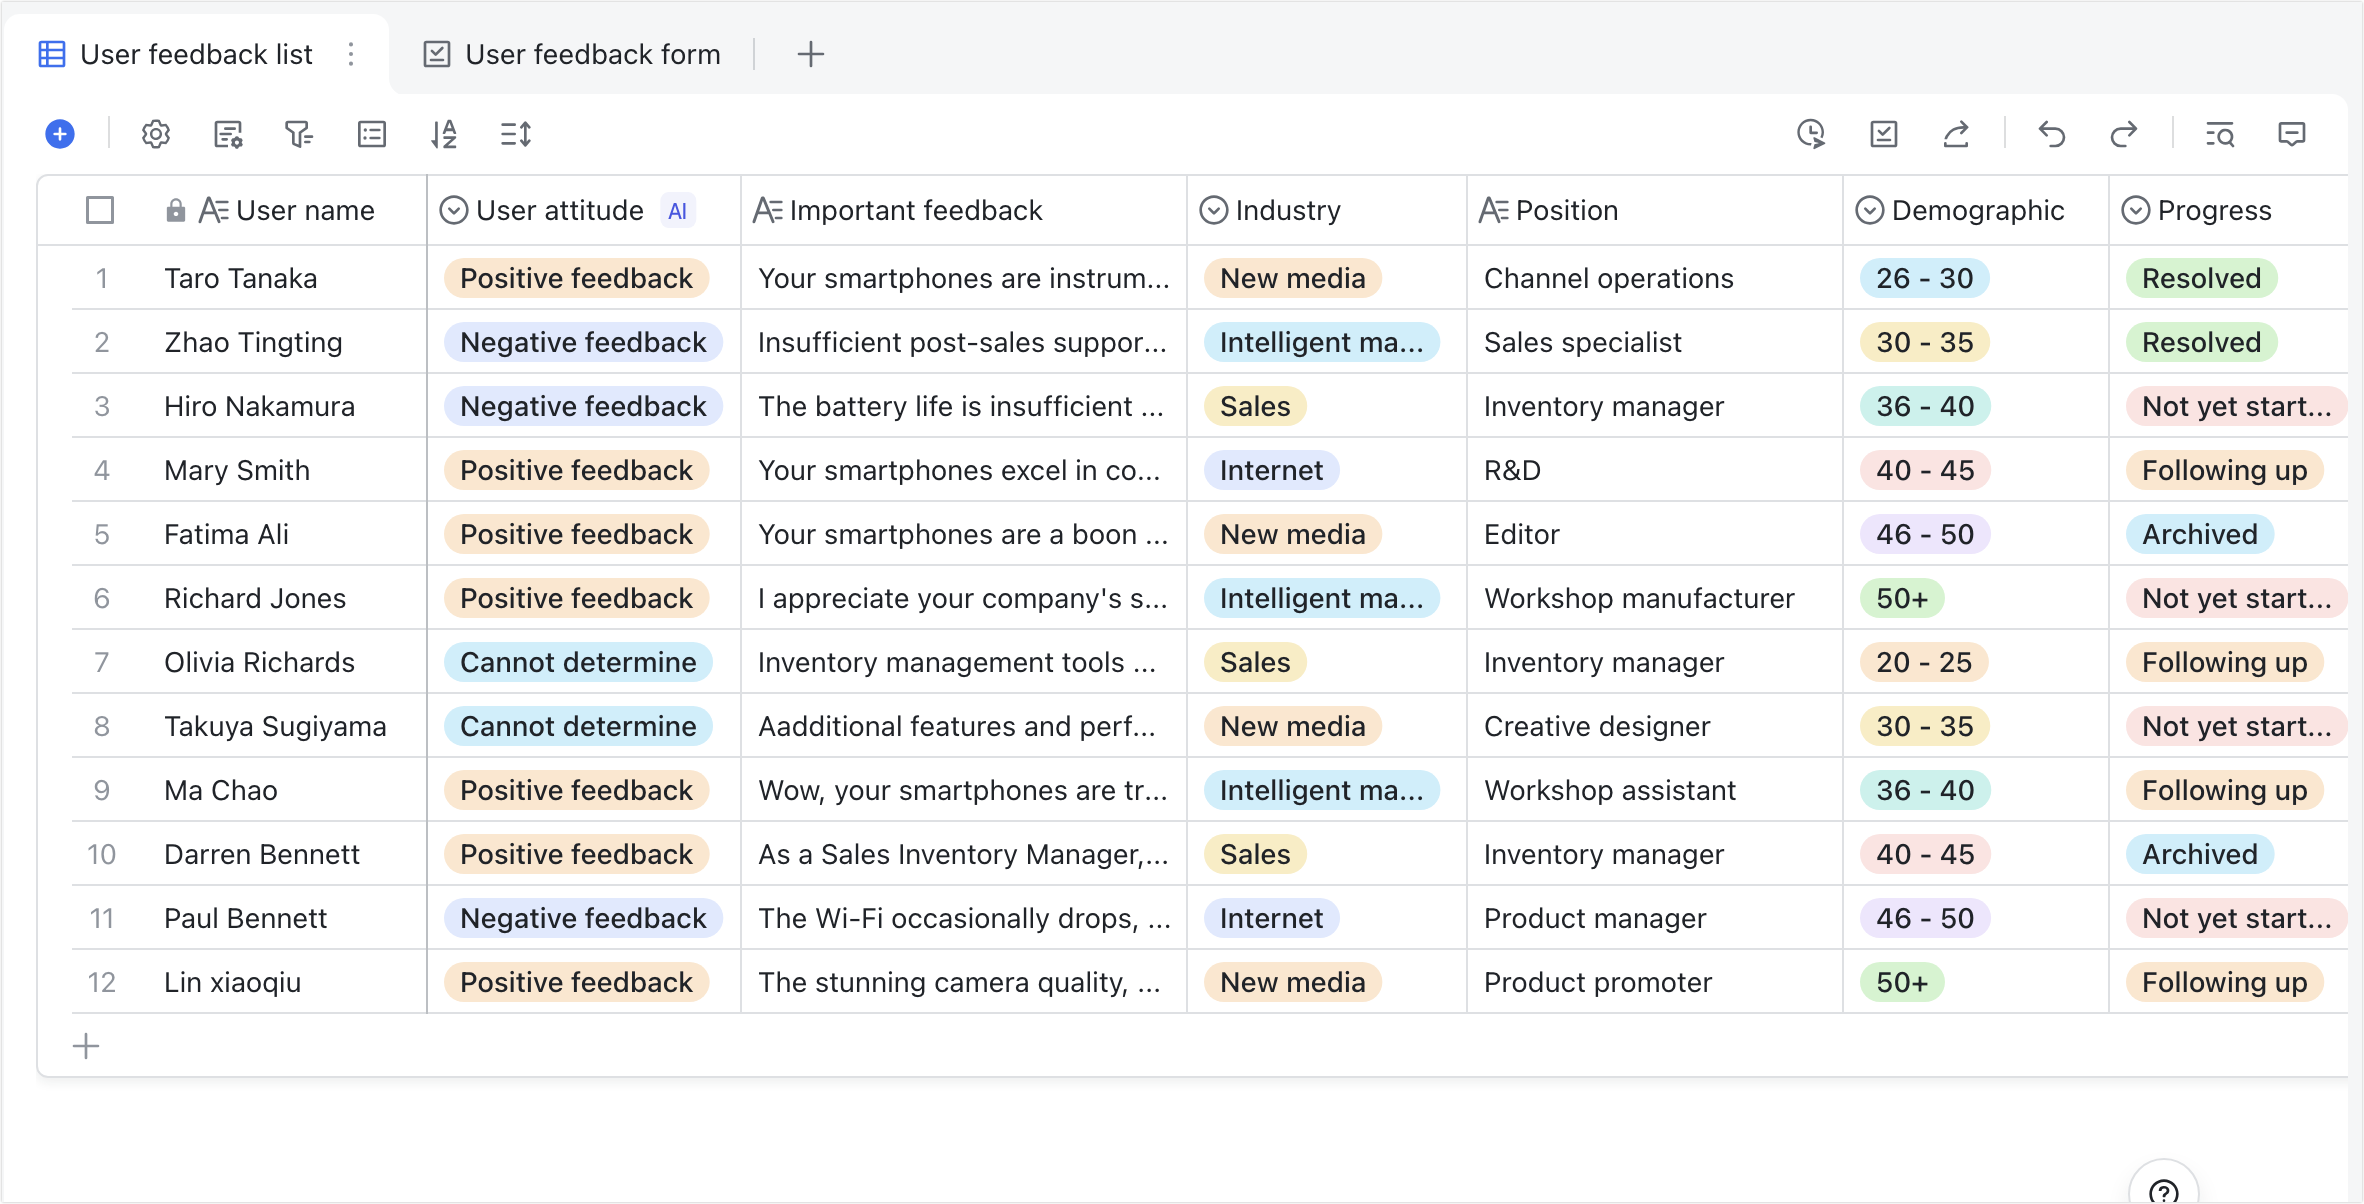Viewport: 2364px width, 1204px height.
Task: Open the sort A-Z tool
Action: coord(444,134)
